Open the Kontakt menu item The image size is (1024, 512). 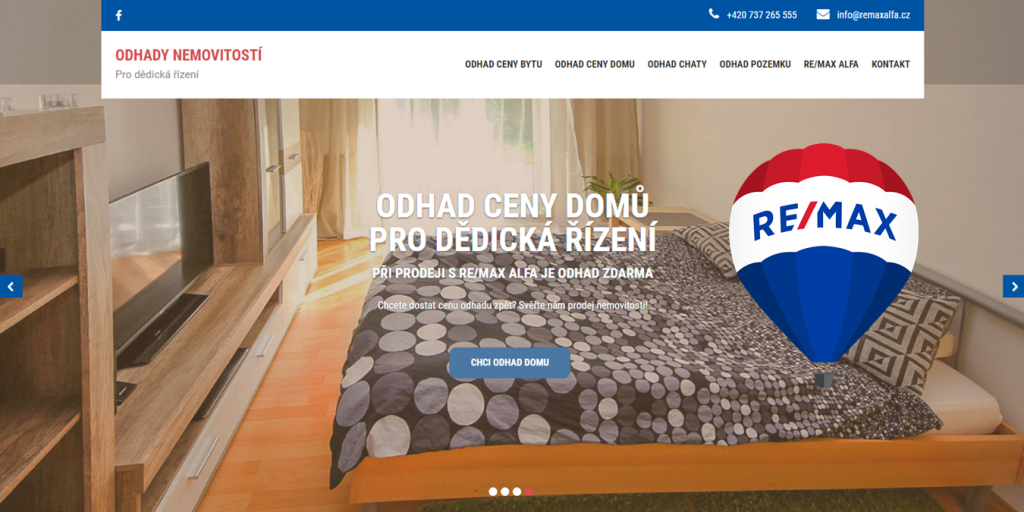[890, 64]
